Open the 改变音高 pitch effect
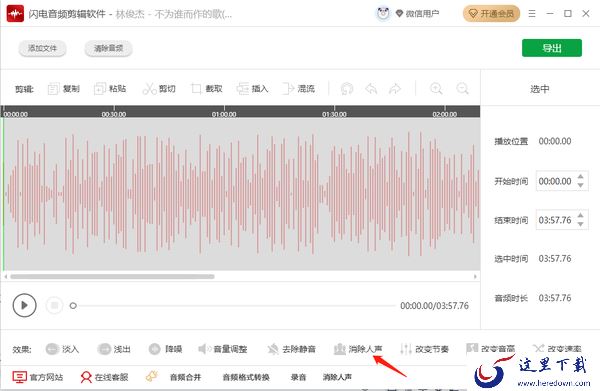This screenshot has width=600, height=391. point(491,349)
